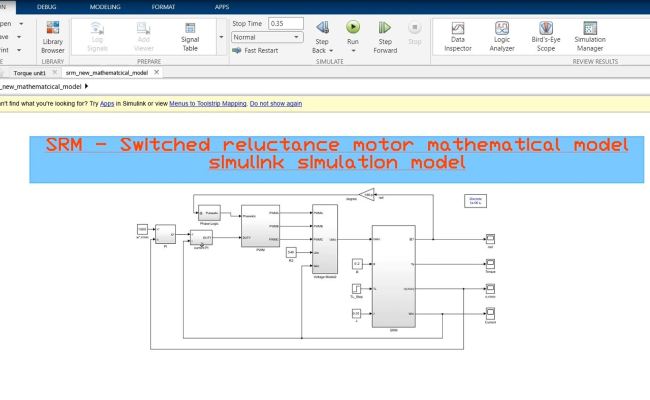Select the 540 constant block R2
The image size is (650, 400).
click(291, 252)
